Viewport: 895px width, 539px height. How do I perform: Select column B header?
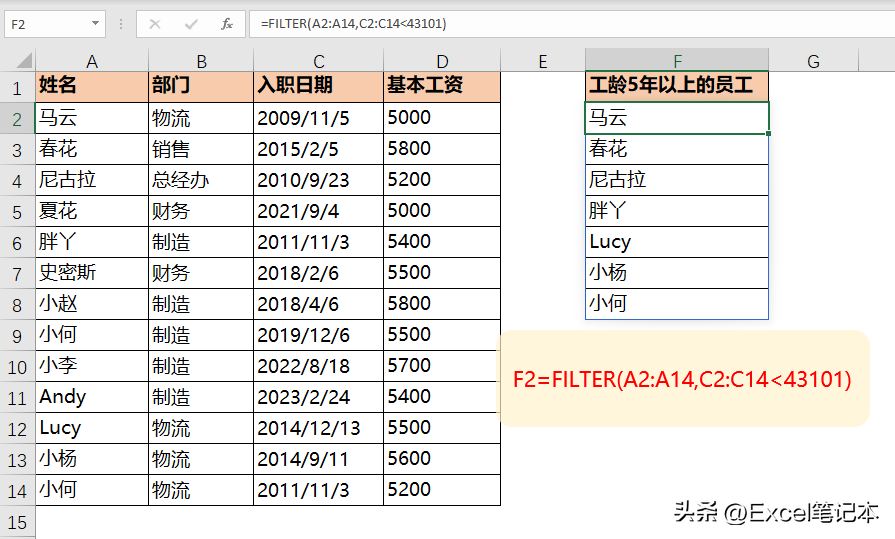[201, 61]
